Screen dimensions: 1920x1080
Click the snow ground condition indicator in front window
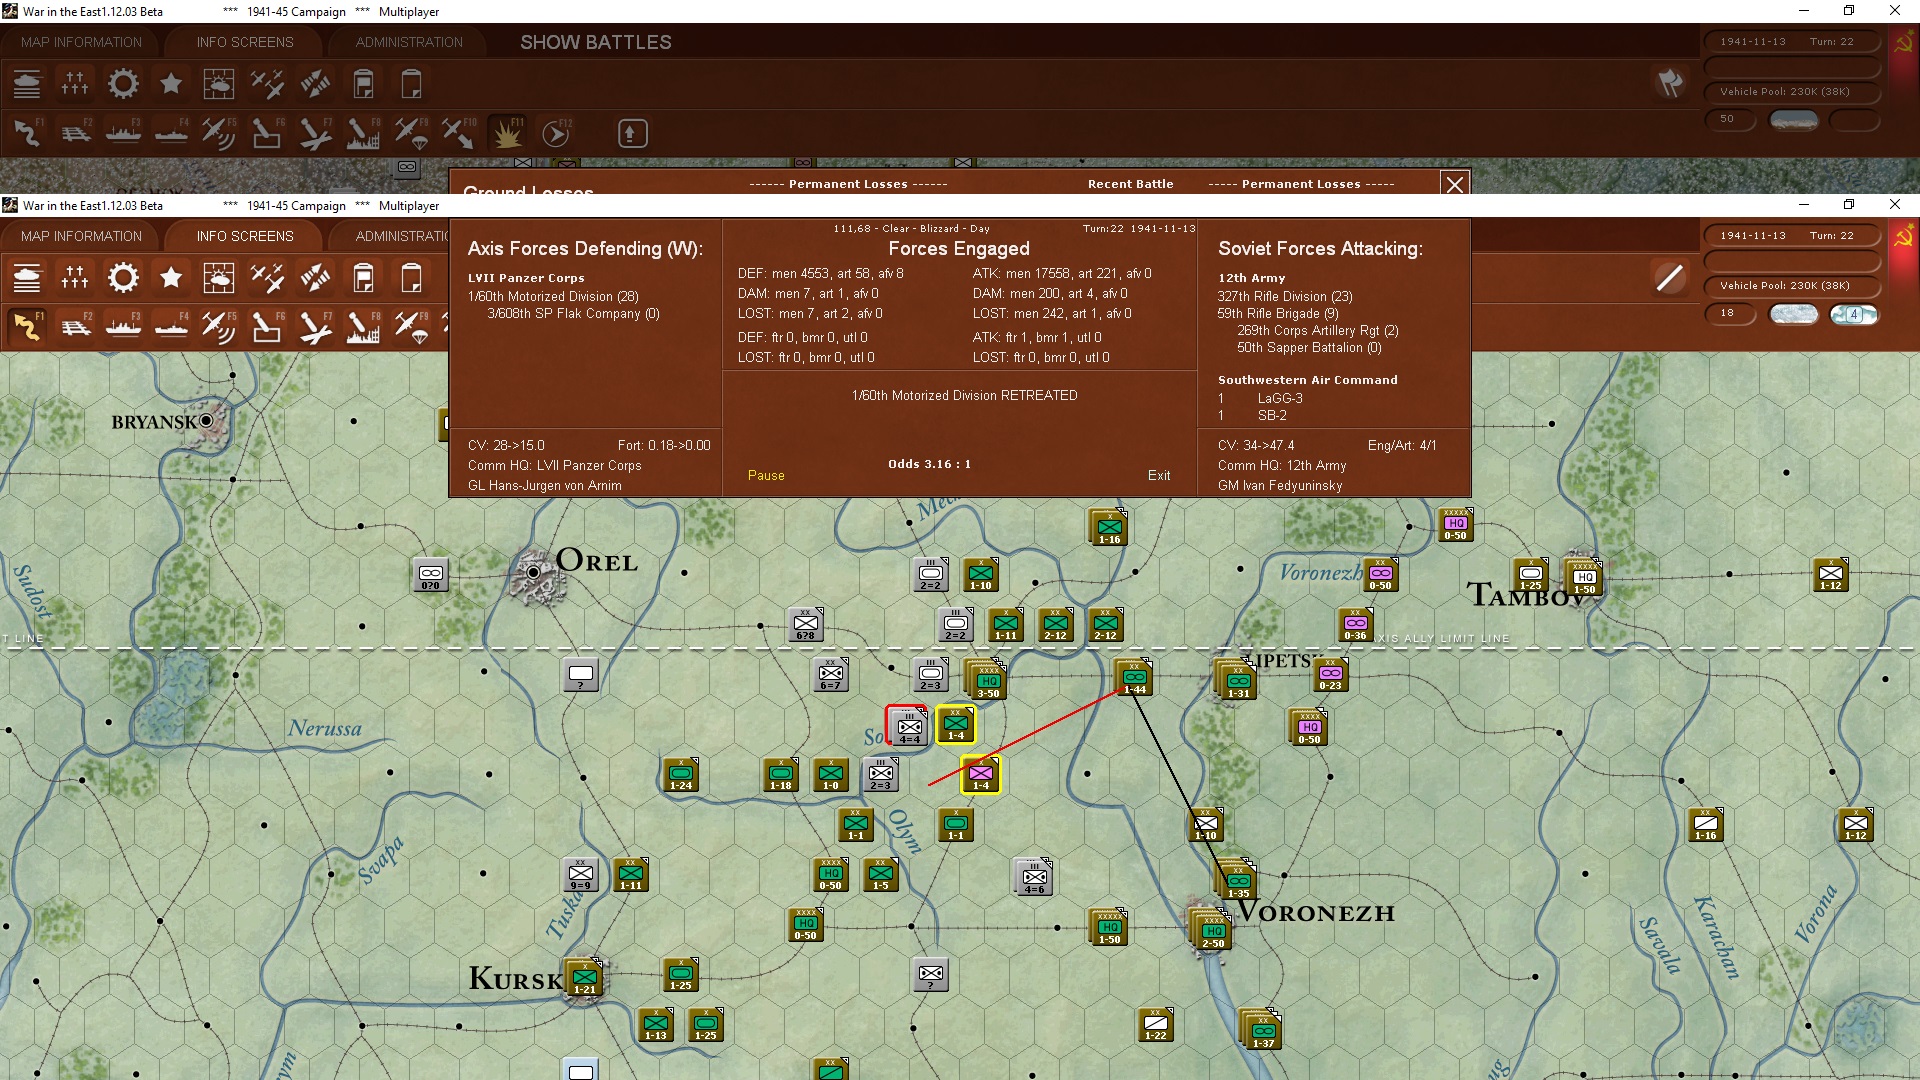click(1794, 314)
